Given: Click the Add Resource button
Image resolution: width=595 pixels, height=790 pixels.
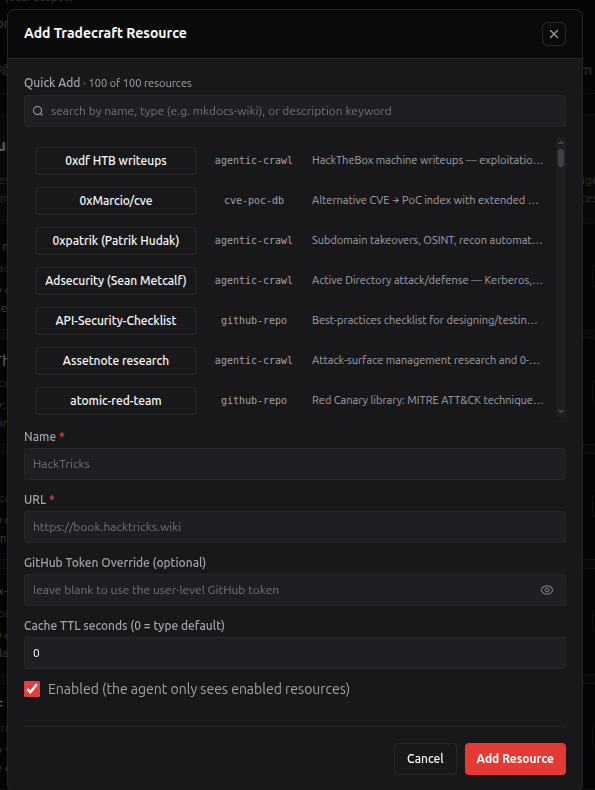Looking at the screenshot, I should click(x=515, y=759).
